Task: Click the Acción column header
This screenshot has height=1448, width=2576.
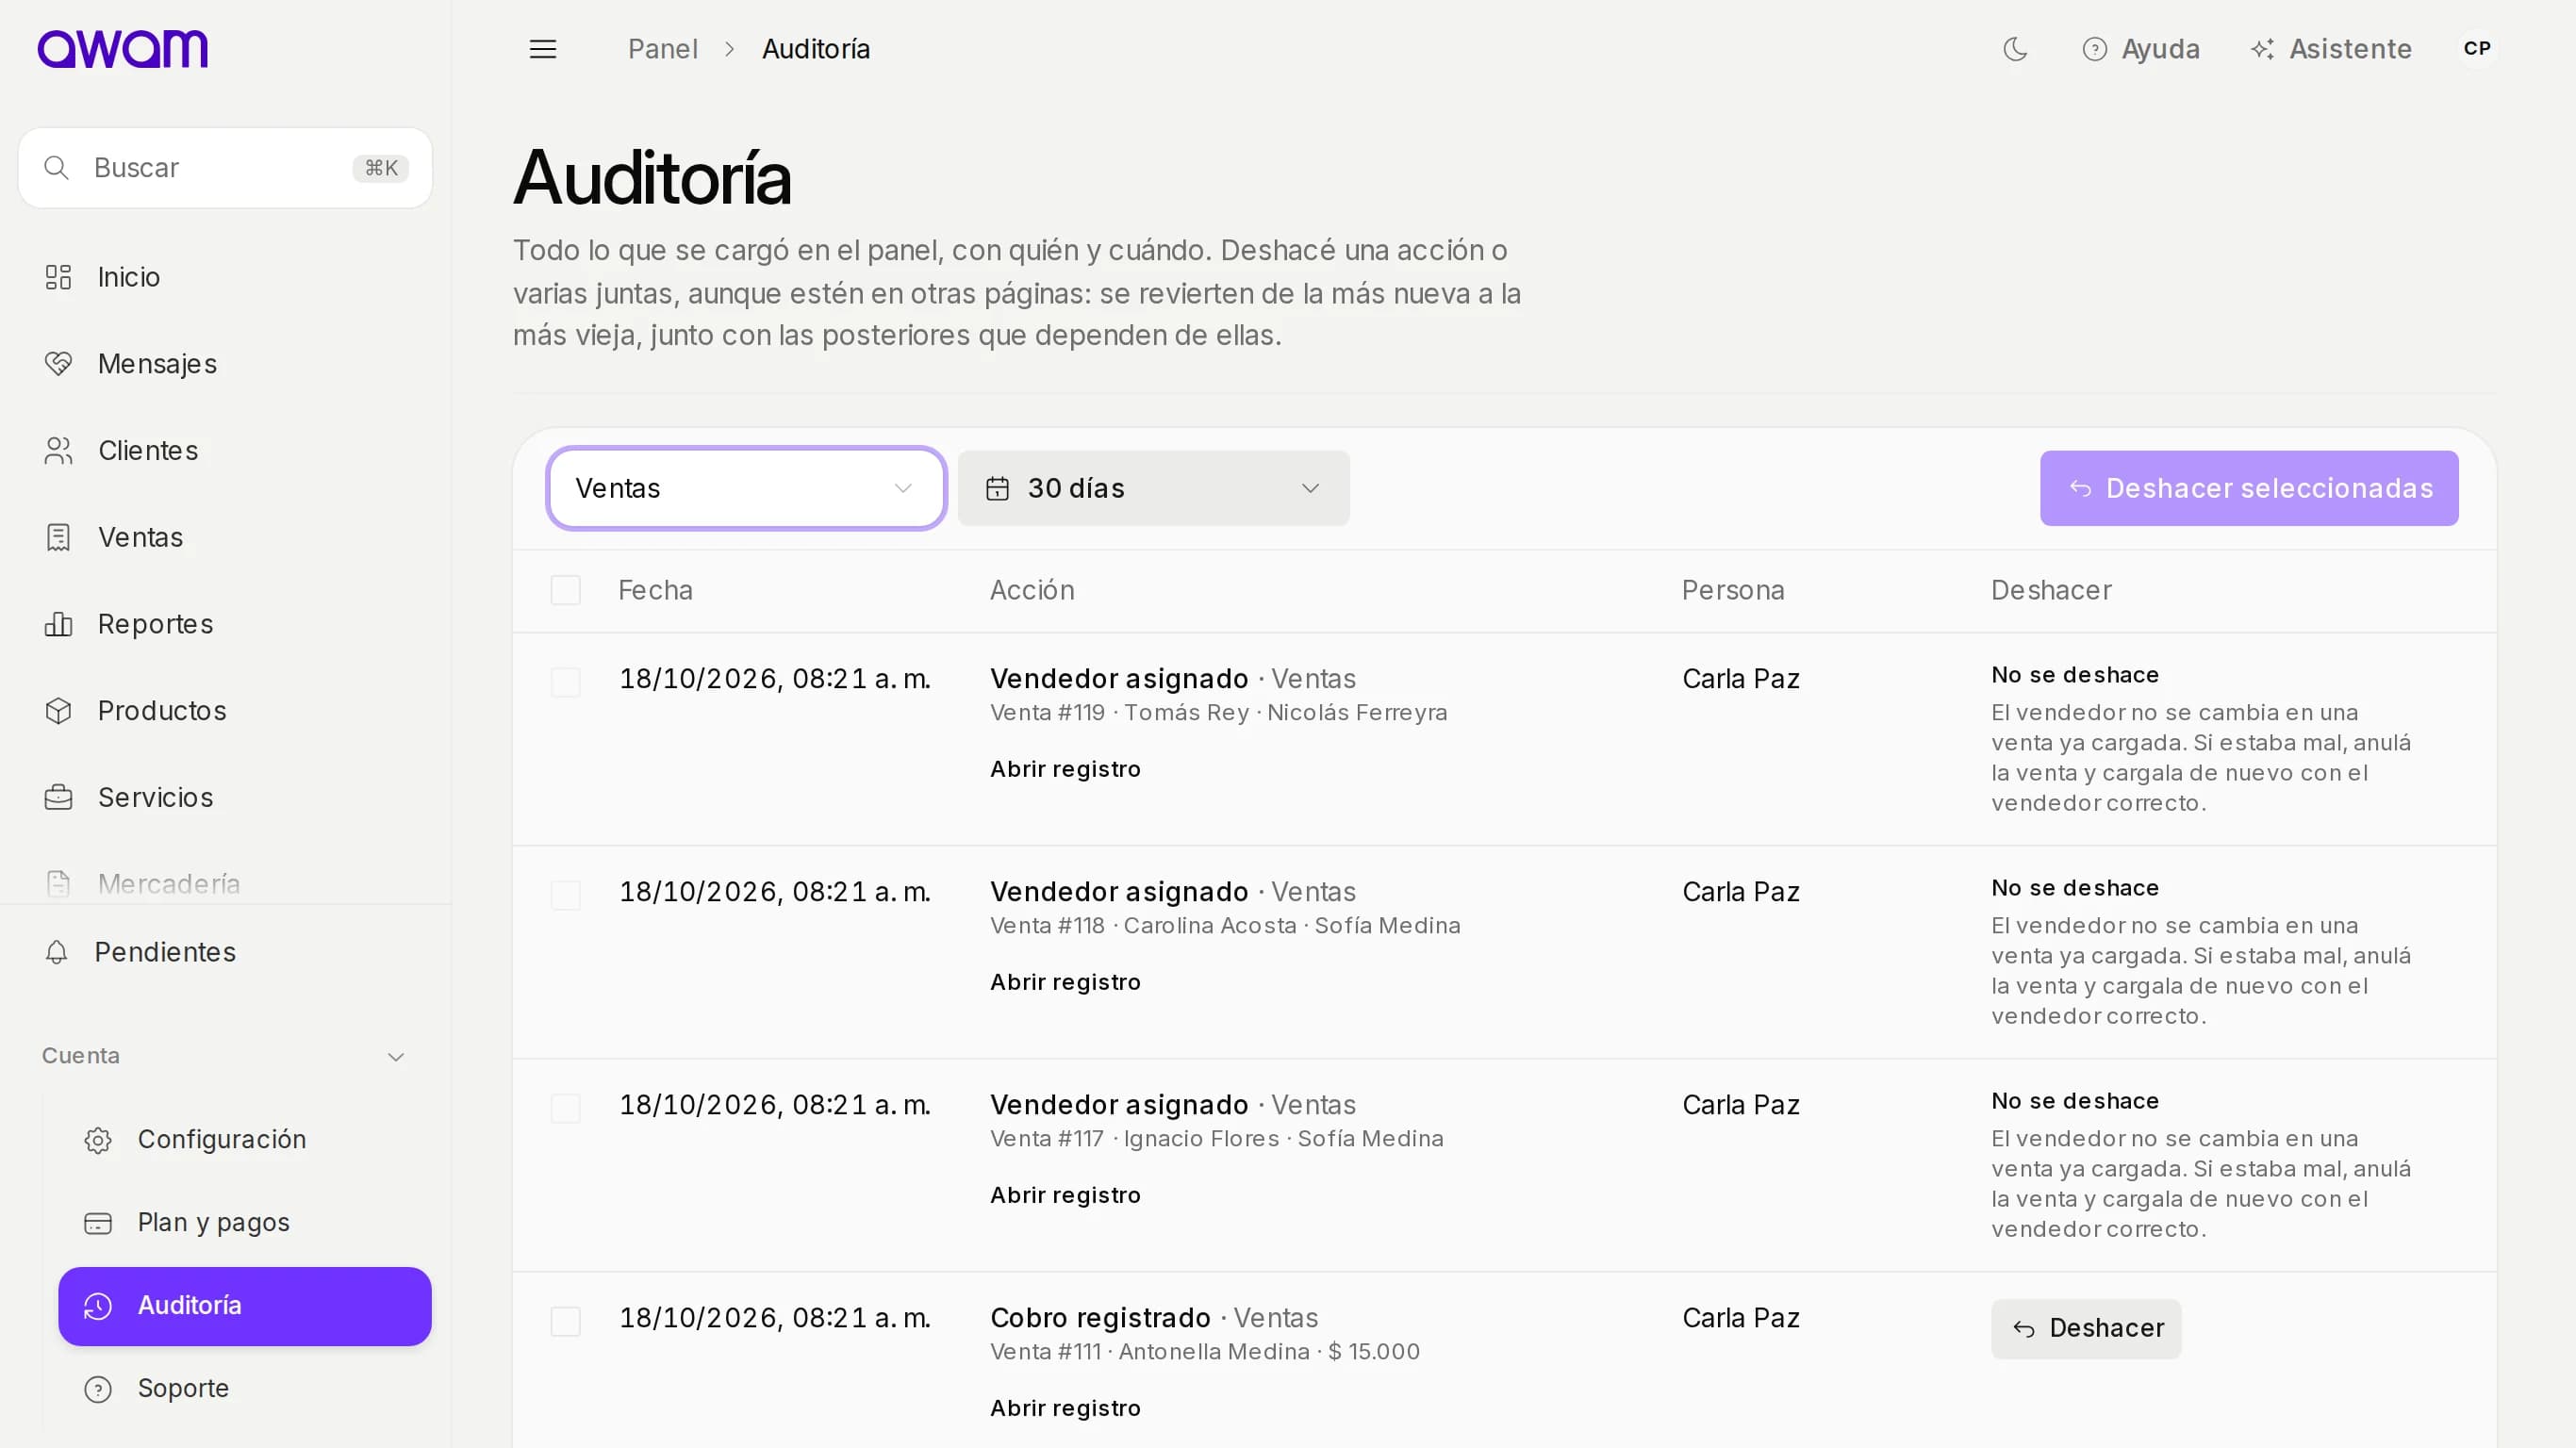Action: pos(1032,590)
